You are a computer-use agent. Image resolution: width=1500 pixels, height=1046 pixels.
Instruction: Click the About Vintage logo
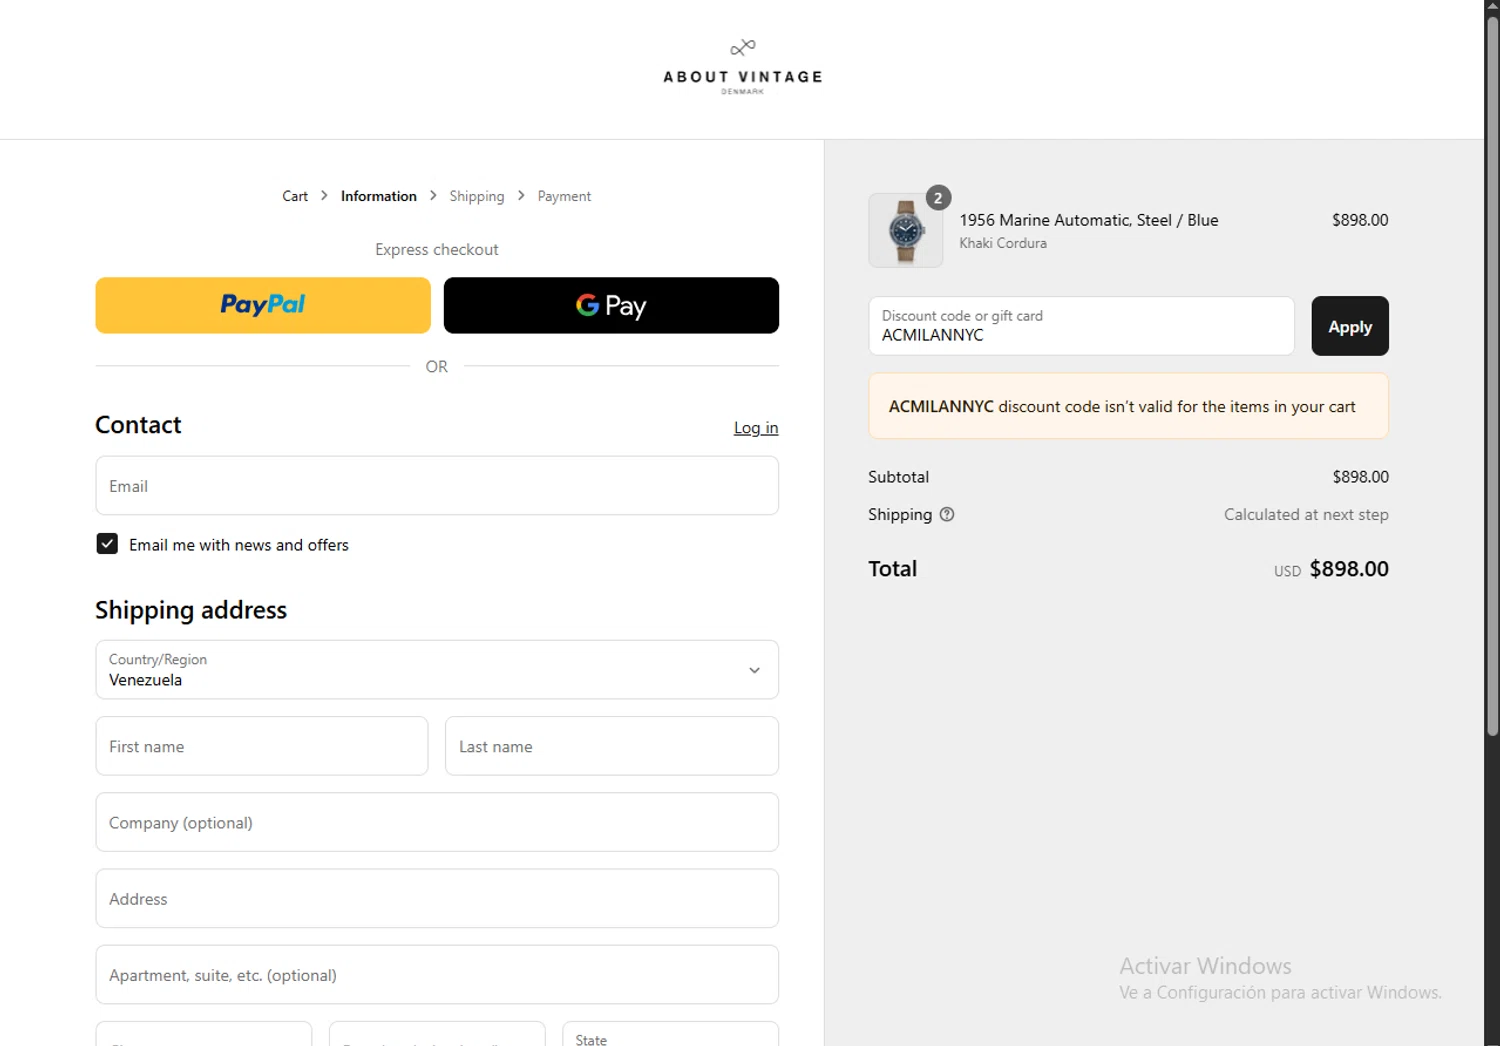pos(742,66)
